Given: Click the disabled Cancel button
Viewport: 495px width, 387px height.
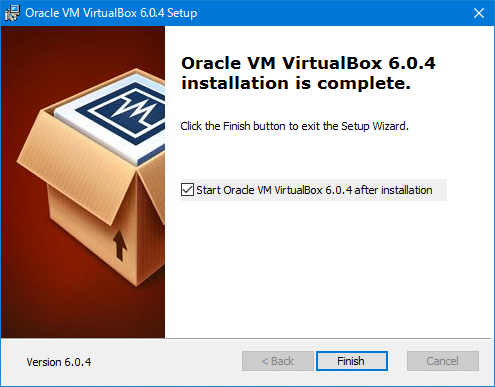Looking at the screenshot, I should (443, 361).
